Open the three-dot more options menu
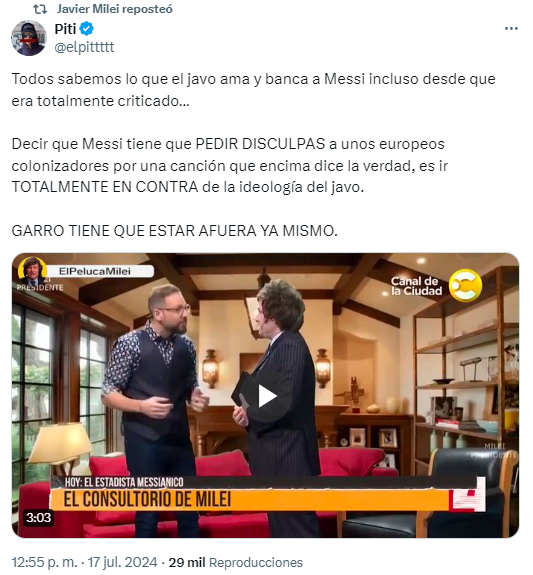The height and width of the screenshot is (575, 533). tap(511, 29)
